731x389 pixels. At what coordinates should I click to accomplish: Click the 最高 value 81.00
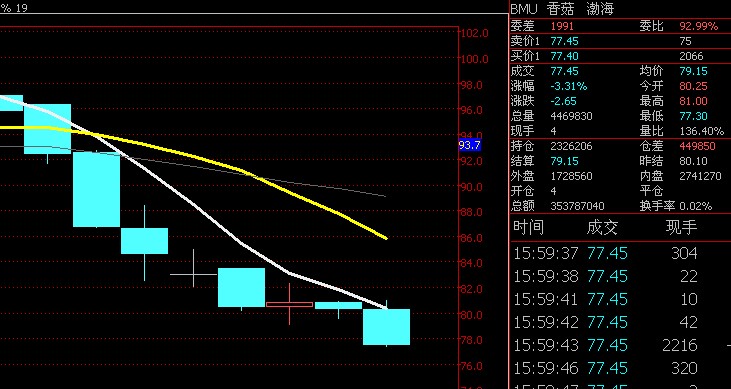pos(694,101)
